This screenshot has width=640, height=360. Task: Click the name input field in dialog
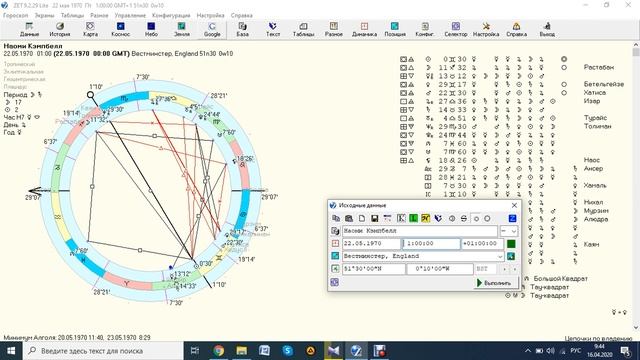[420, 231]
